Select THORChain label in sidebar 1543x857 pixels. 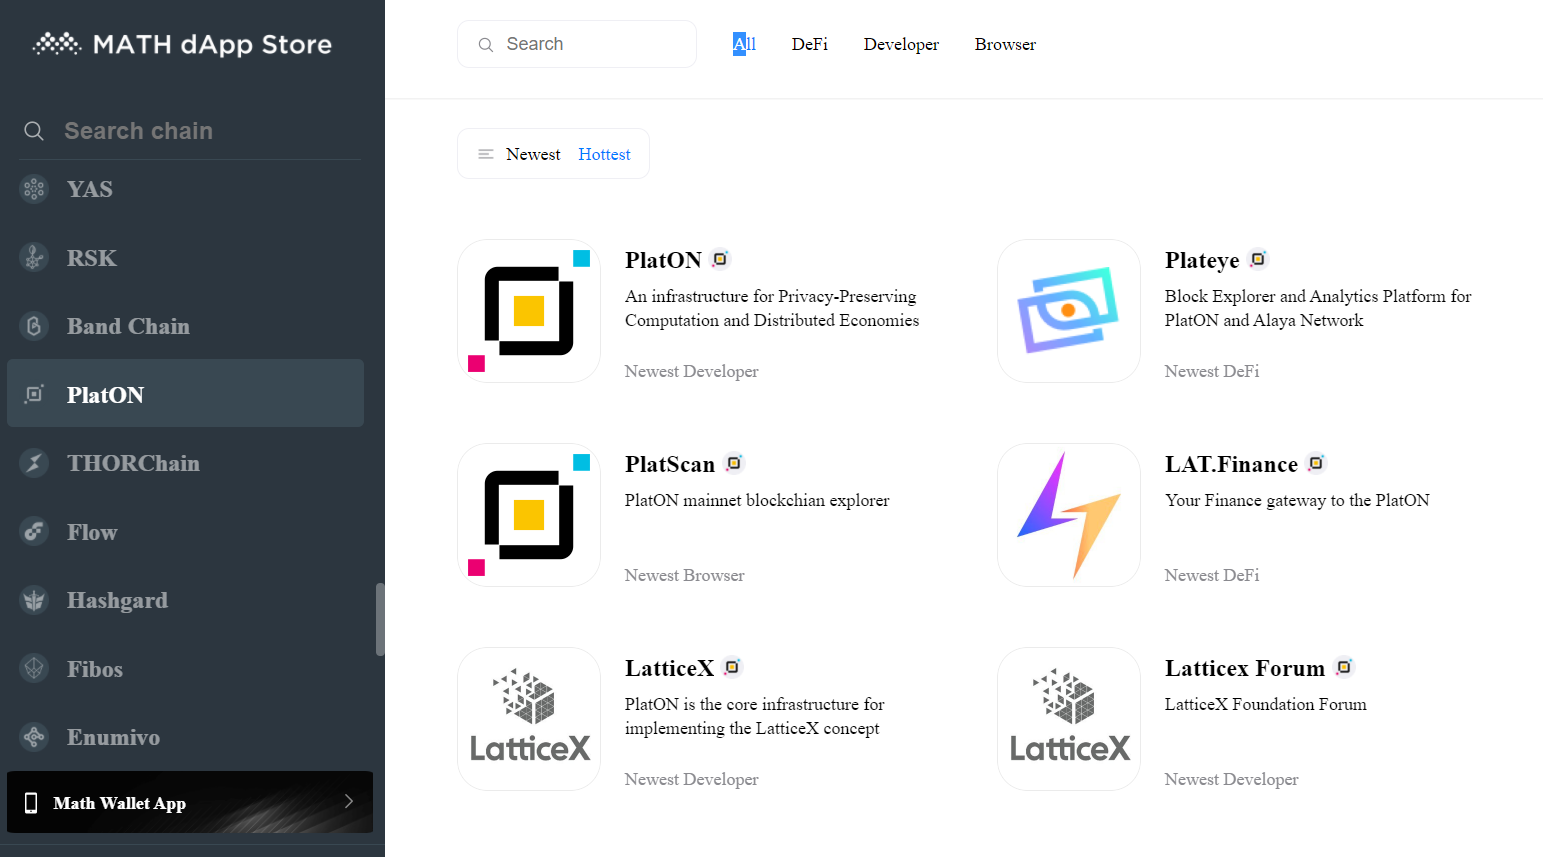coord(133,463)
